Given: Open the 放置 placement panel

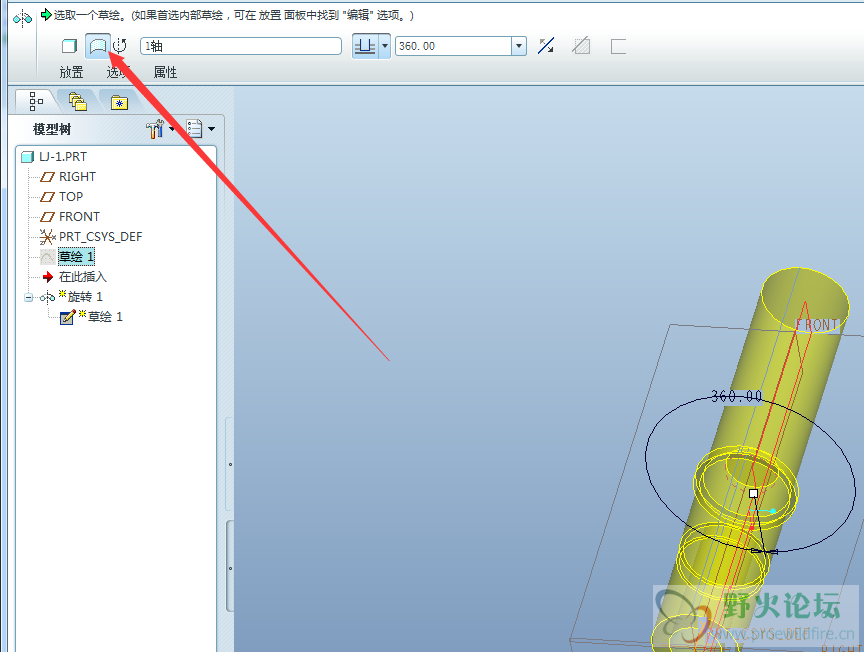Looking at the screenshot, I should point(72,72).
